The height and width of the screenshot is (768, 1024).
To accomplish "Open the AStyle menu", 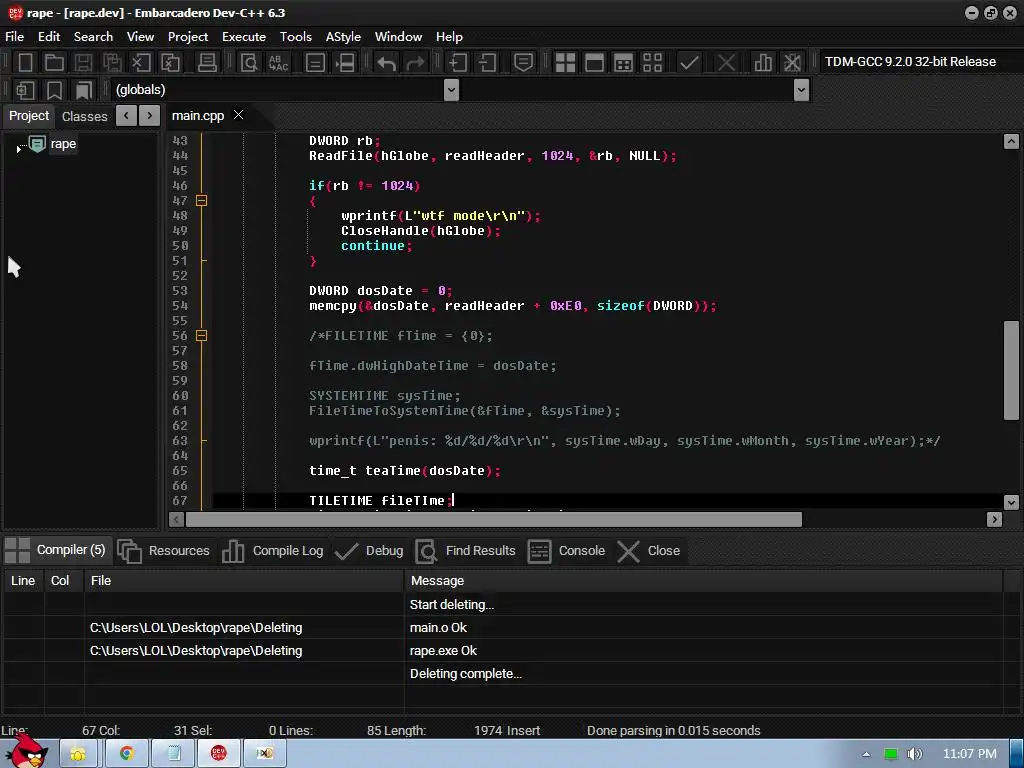I will pos(343,37).
